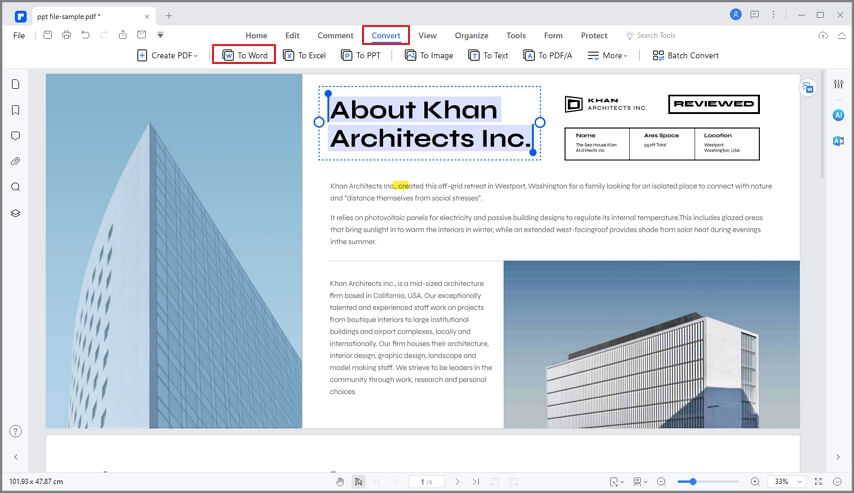This screenshot has height=493, width=854.
Task: Collapse the ribbon with the up arrow
Action: coord(841,35)
